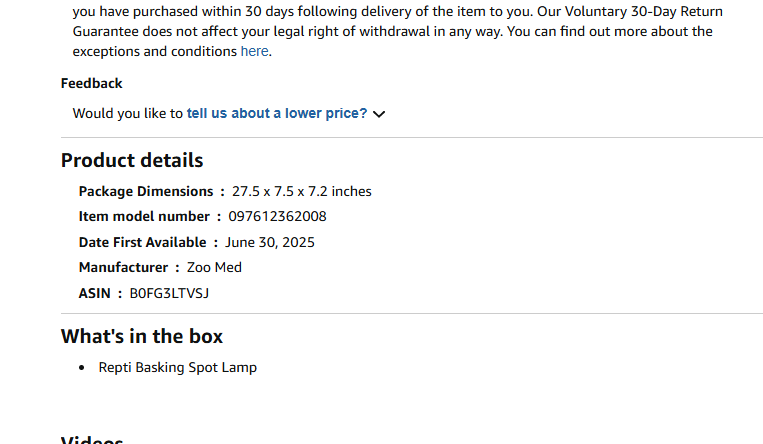Select the Zoo Med manufacturer name
This screenshot has height=444, width=763.
click(x=214, y=267)
